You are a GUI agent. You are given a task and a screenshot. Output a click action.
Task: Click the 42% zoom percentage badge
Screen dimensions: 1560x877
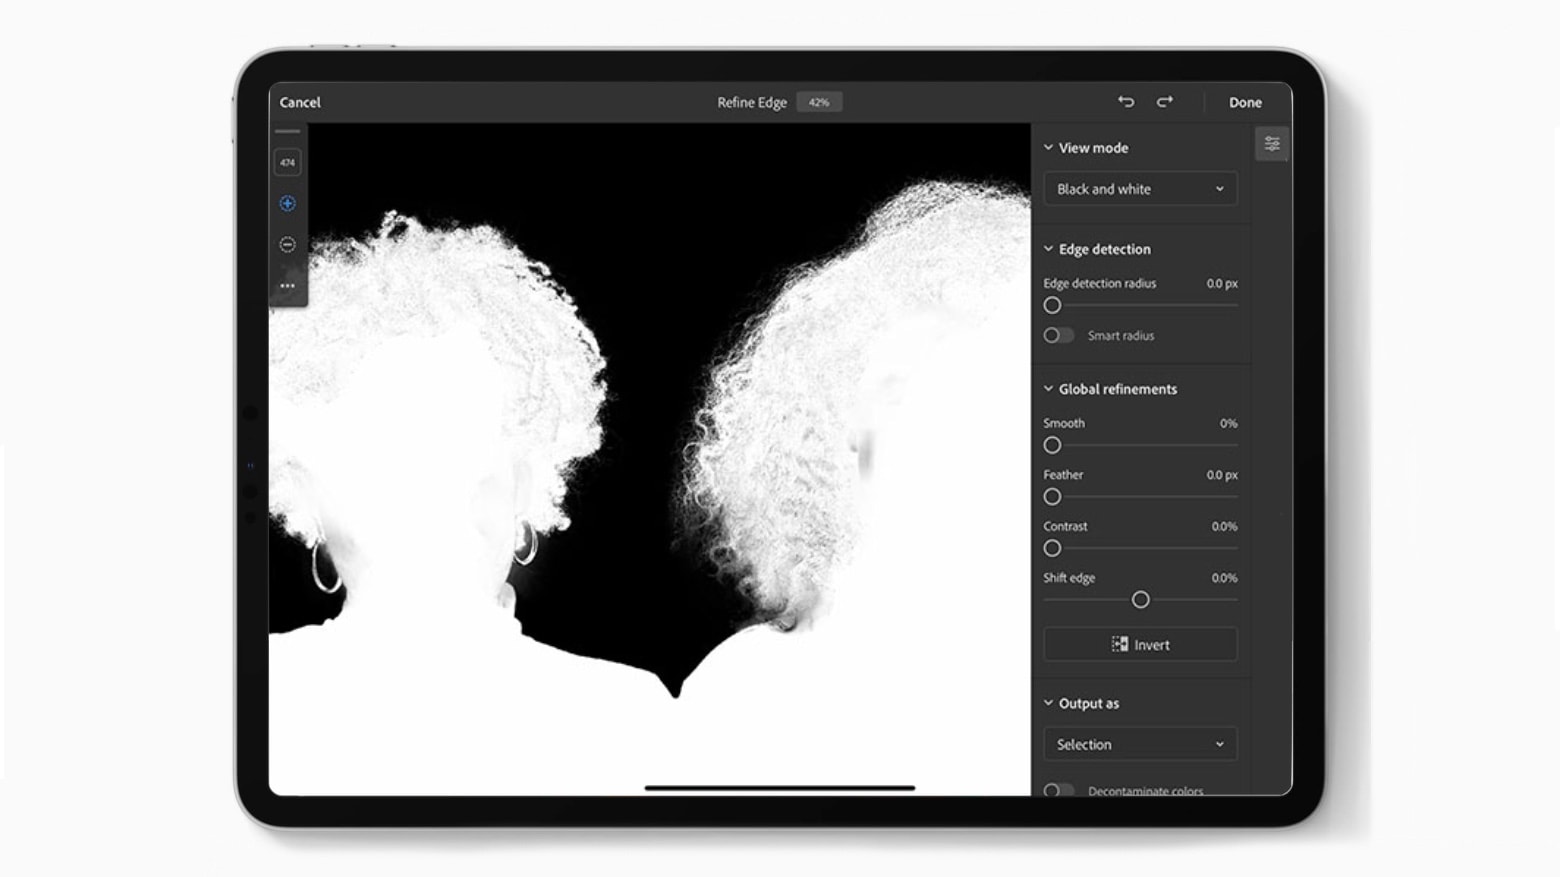click(x=818, y=101)
